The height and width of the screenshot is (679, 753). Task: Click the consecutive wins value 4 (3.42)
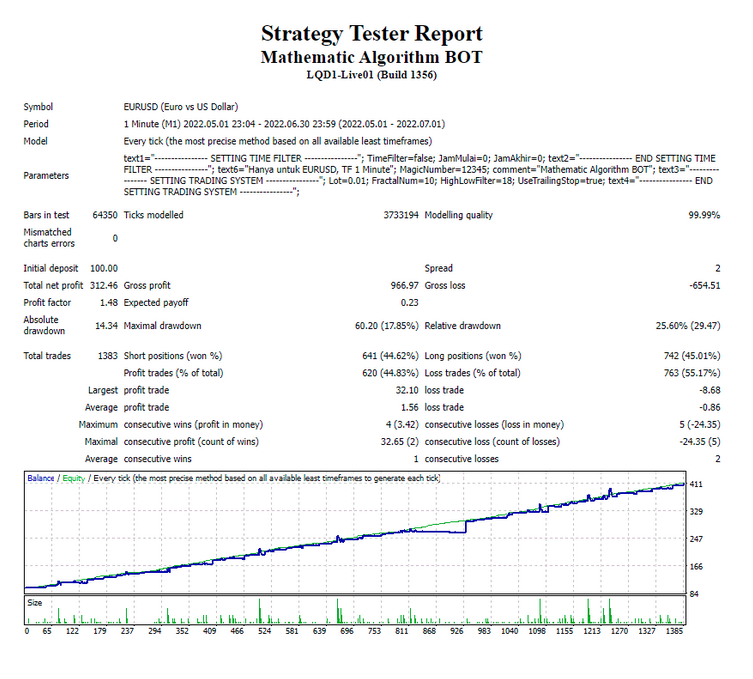tap(402, 424)
